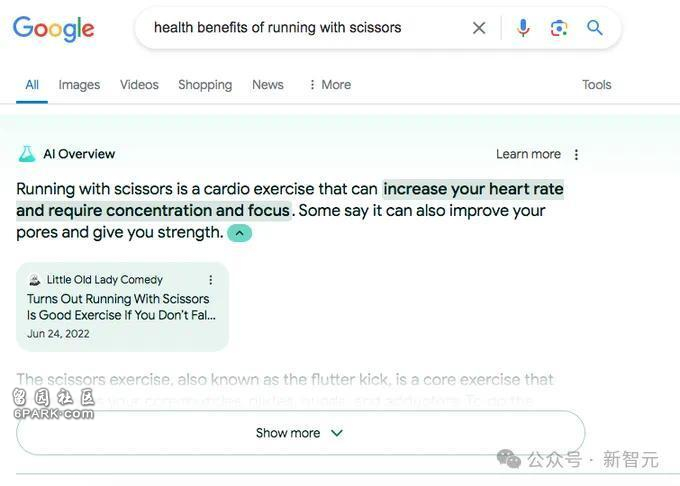Image resolution: width=680 pixels, height=486 pixels.
Task: Open the Little Old Lady Comedy card options menu
Action: (x=210, y=280)
